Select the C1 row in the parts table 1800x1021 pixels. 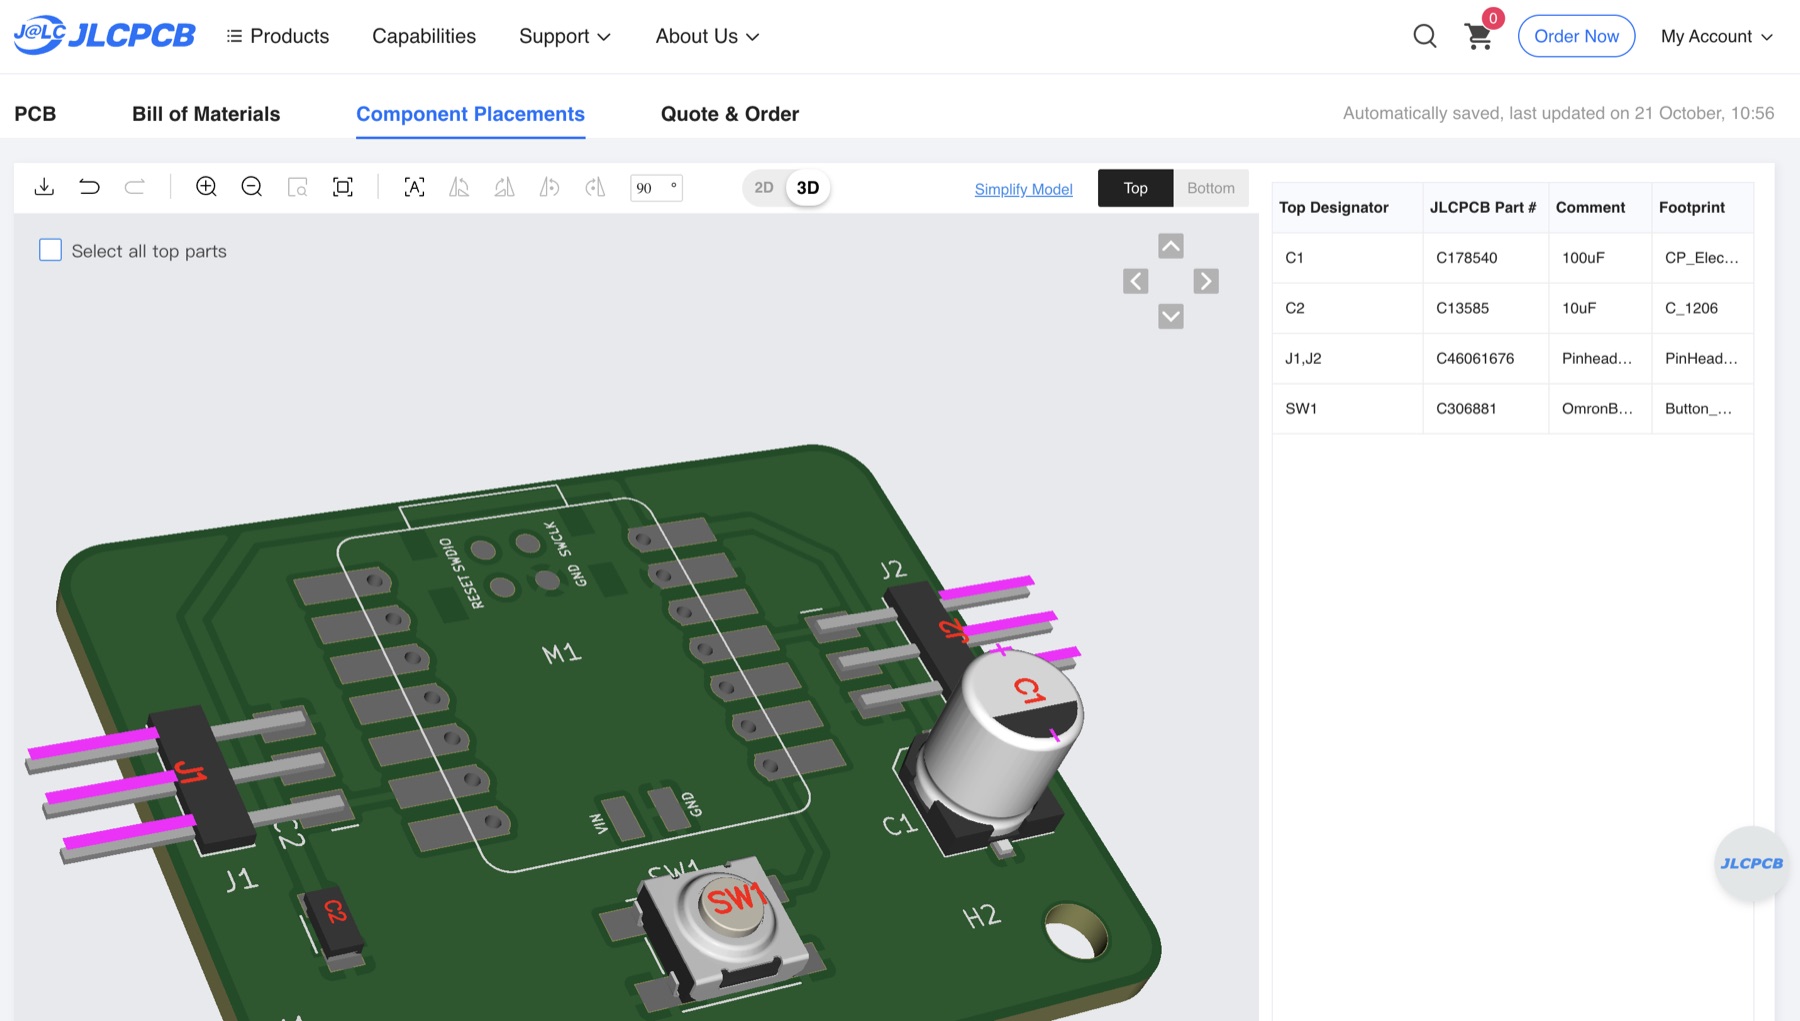tap(1512, 258)
